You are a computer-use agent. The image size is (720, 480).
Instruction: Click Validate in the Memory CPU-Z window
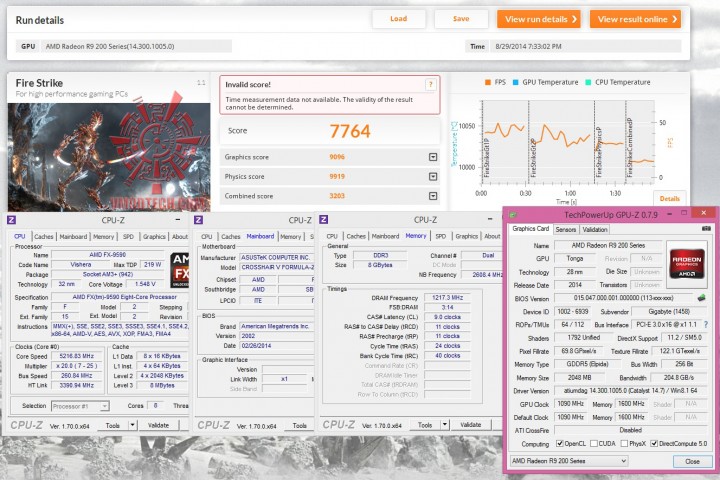471,424
